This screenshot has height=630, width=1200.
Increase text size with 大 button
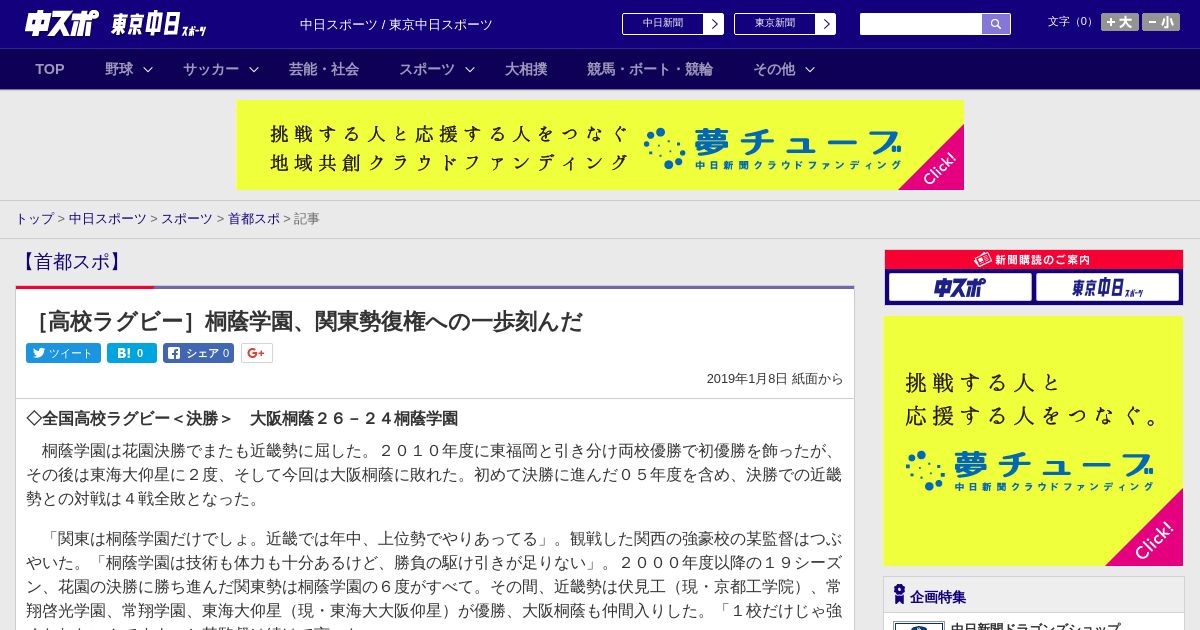(x=1120, y=22)
